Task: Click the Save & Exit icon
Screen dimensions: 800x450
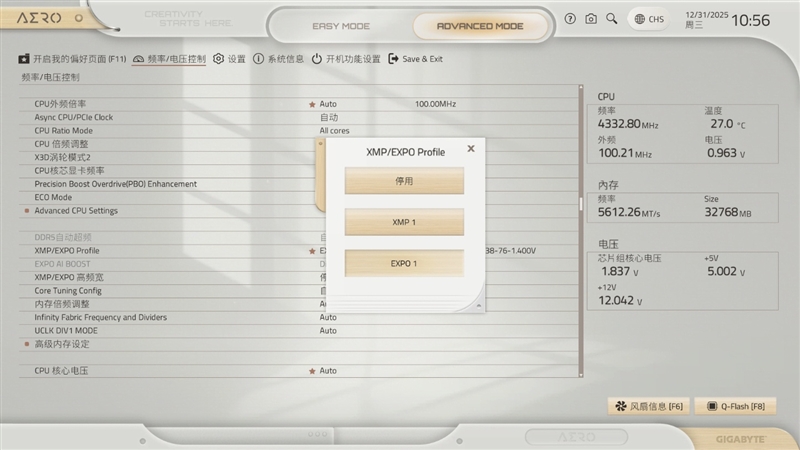Action: point(393,59)
